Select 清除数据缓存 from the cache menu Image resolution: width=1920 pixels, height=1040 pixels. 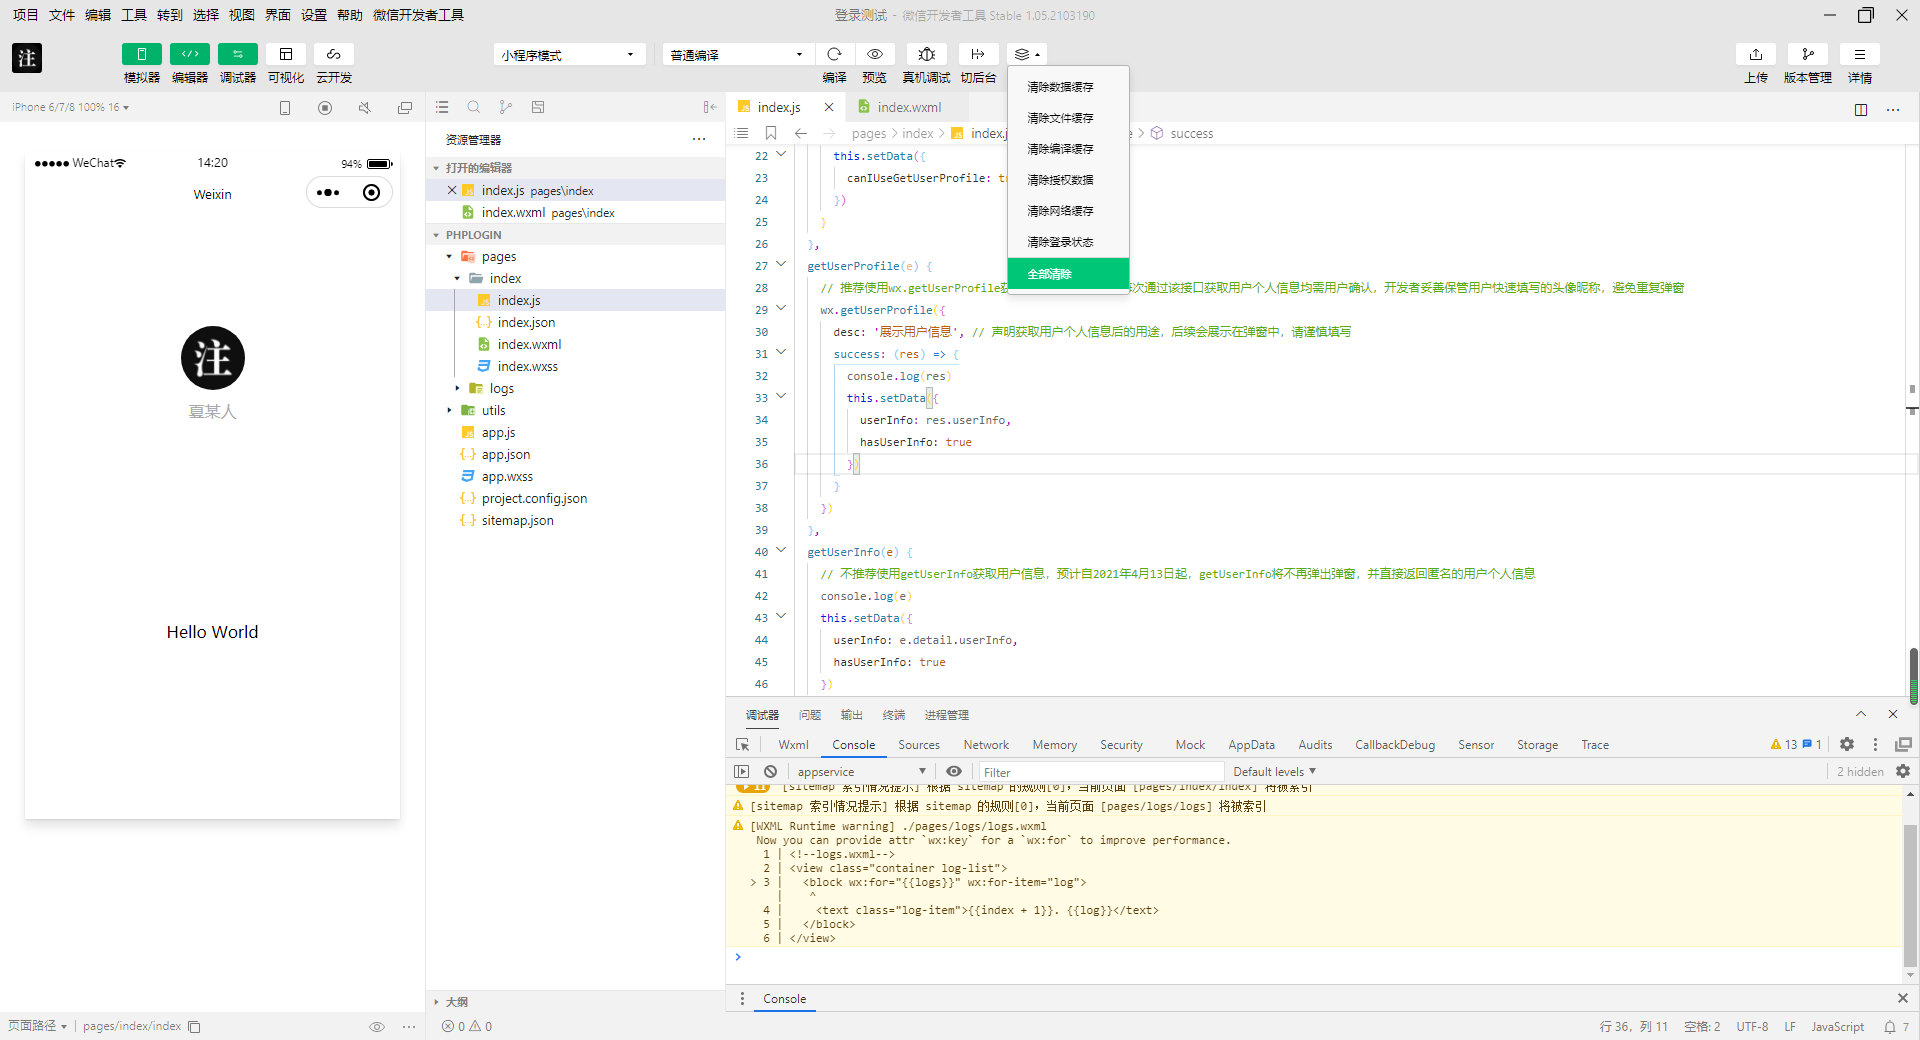[x=1068, y=87]
